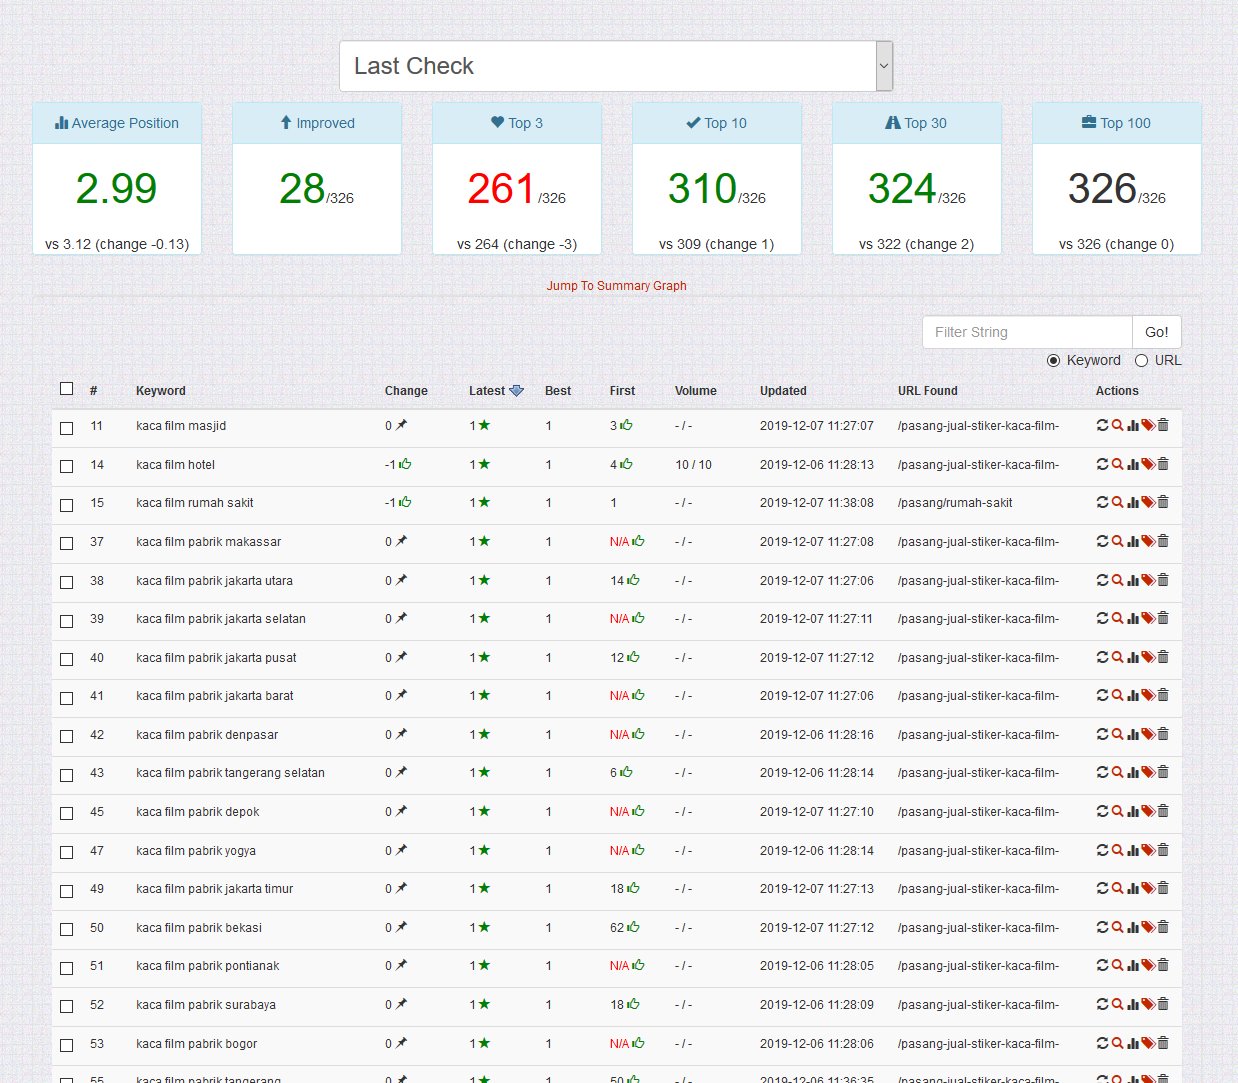Open the 'Jump To Summary Graph' link

pos(616,285)
